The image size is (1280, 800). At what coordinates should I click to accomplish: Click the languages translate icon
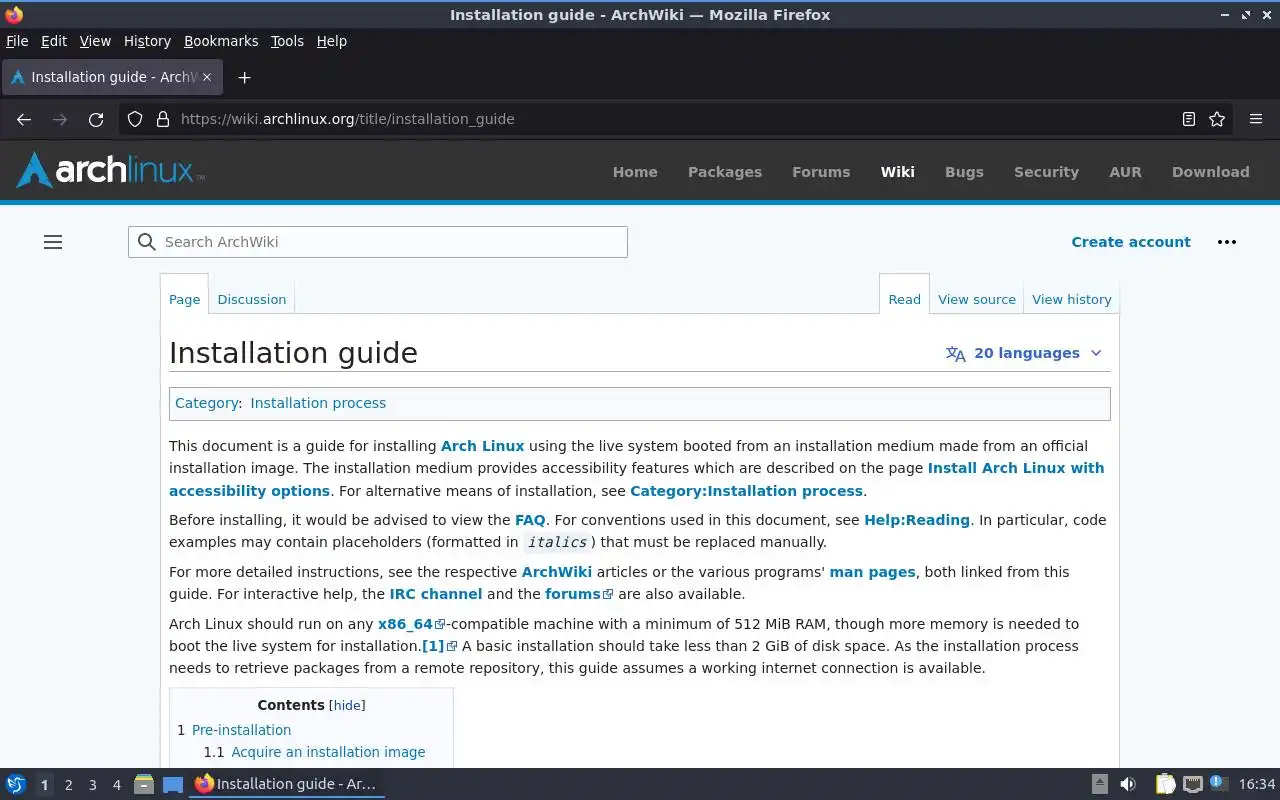[x=956, y=354]
